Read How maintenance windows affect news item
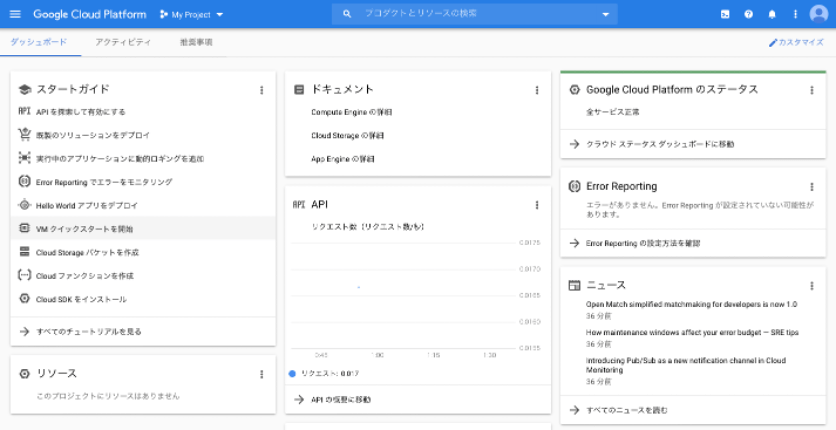Screen dimensions: 836x430 point(692,332)
